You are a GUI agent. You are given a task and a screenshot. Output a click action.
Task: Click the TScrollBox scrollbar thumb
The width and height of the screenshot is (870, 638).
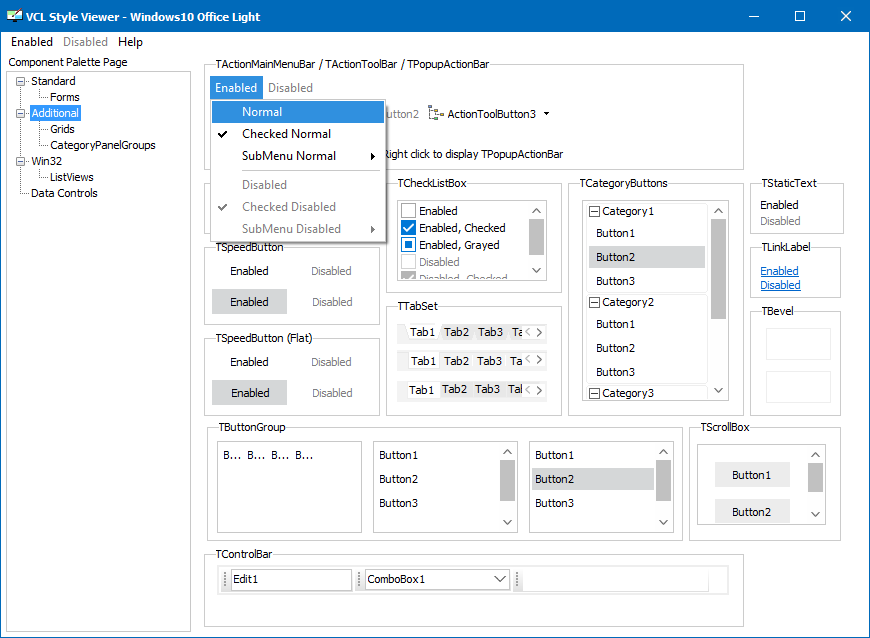815,478
